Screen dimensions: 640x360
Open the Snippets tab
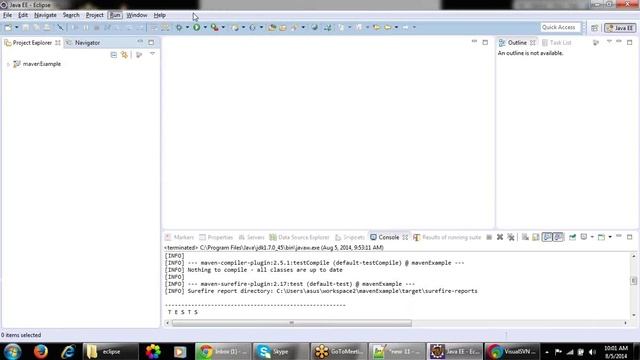point(350,237)
